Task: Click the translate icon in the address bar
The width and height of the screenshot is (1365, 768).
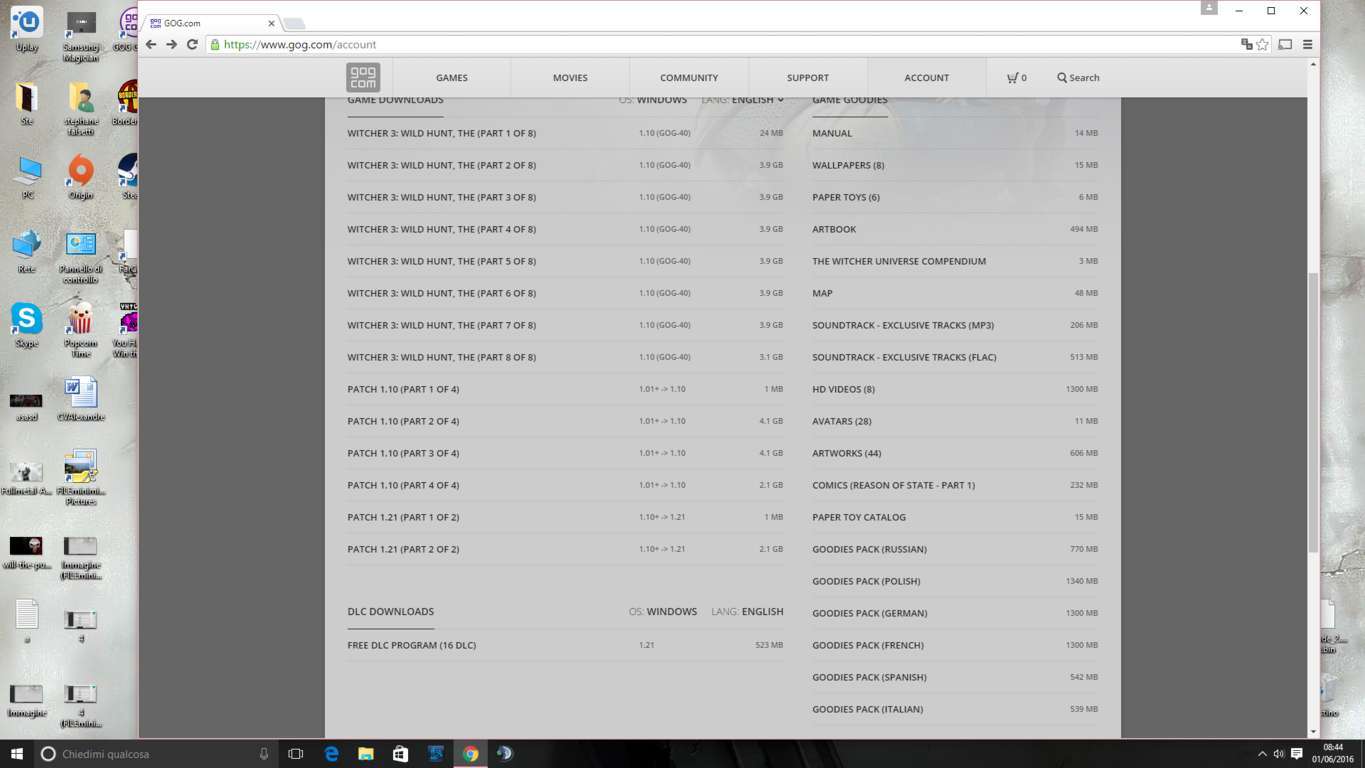Action: click(1247, 44)
